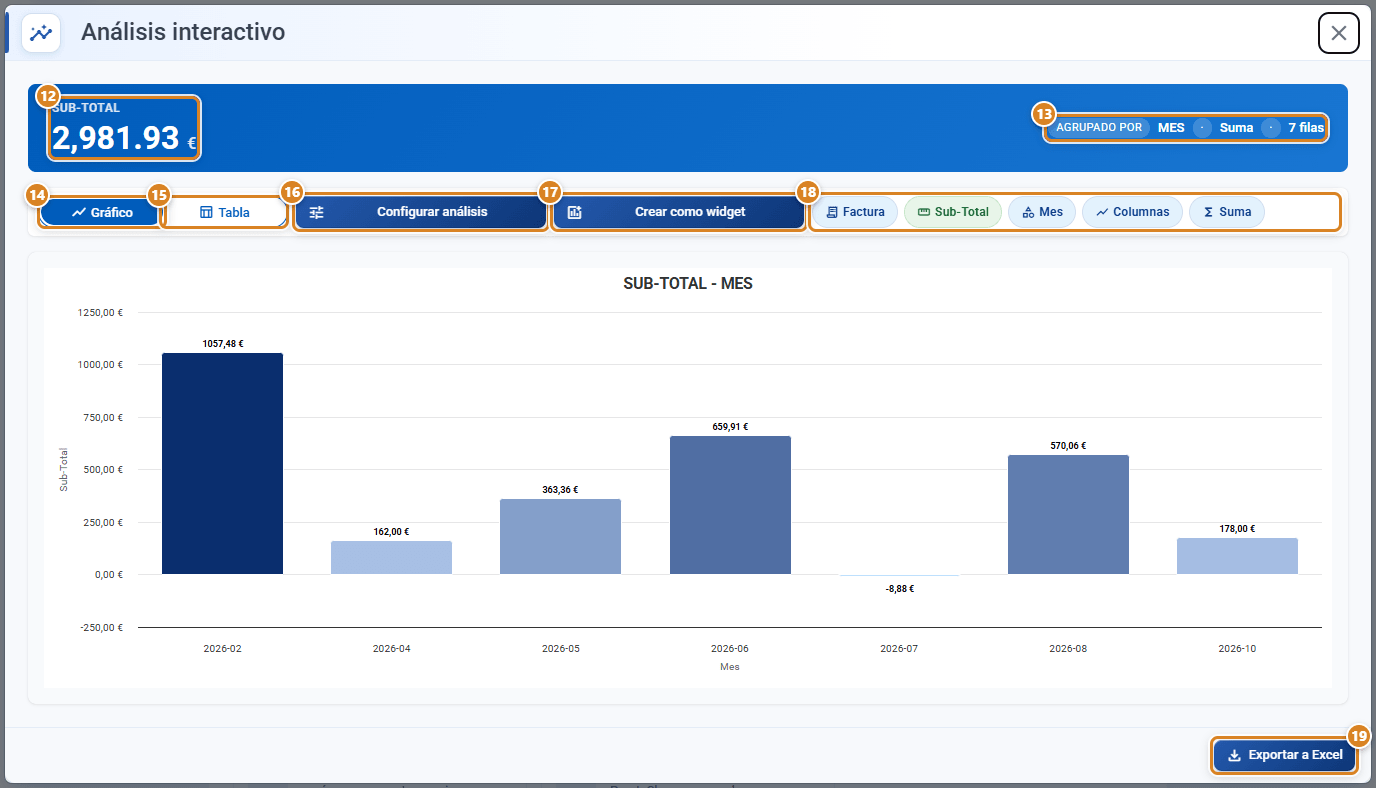Click the MES badge in grouped-by summary
The height and width of the screenshot is (788, 1376).
pyautogui.click(x=1171, y=128)
